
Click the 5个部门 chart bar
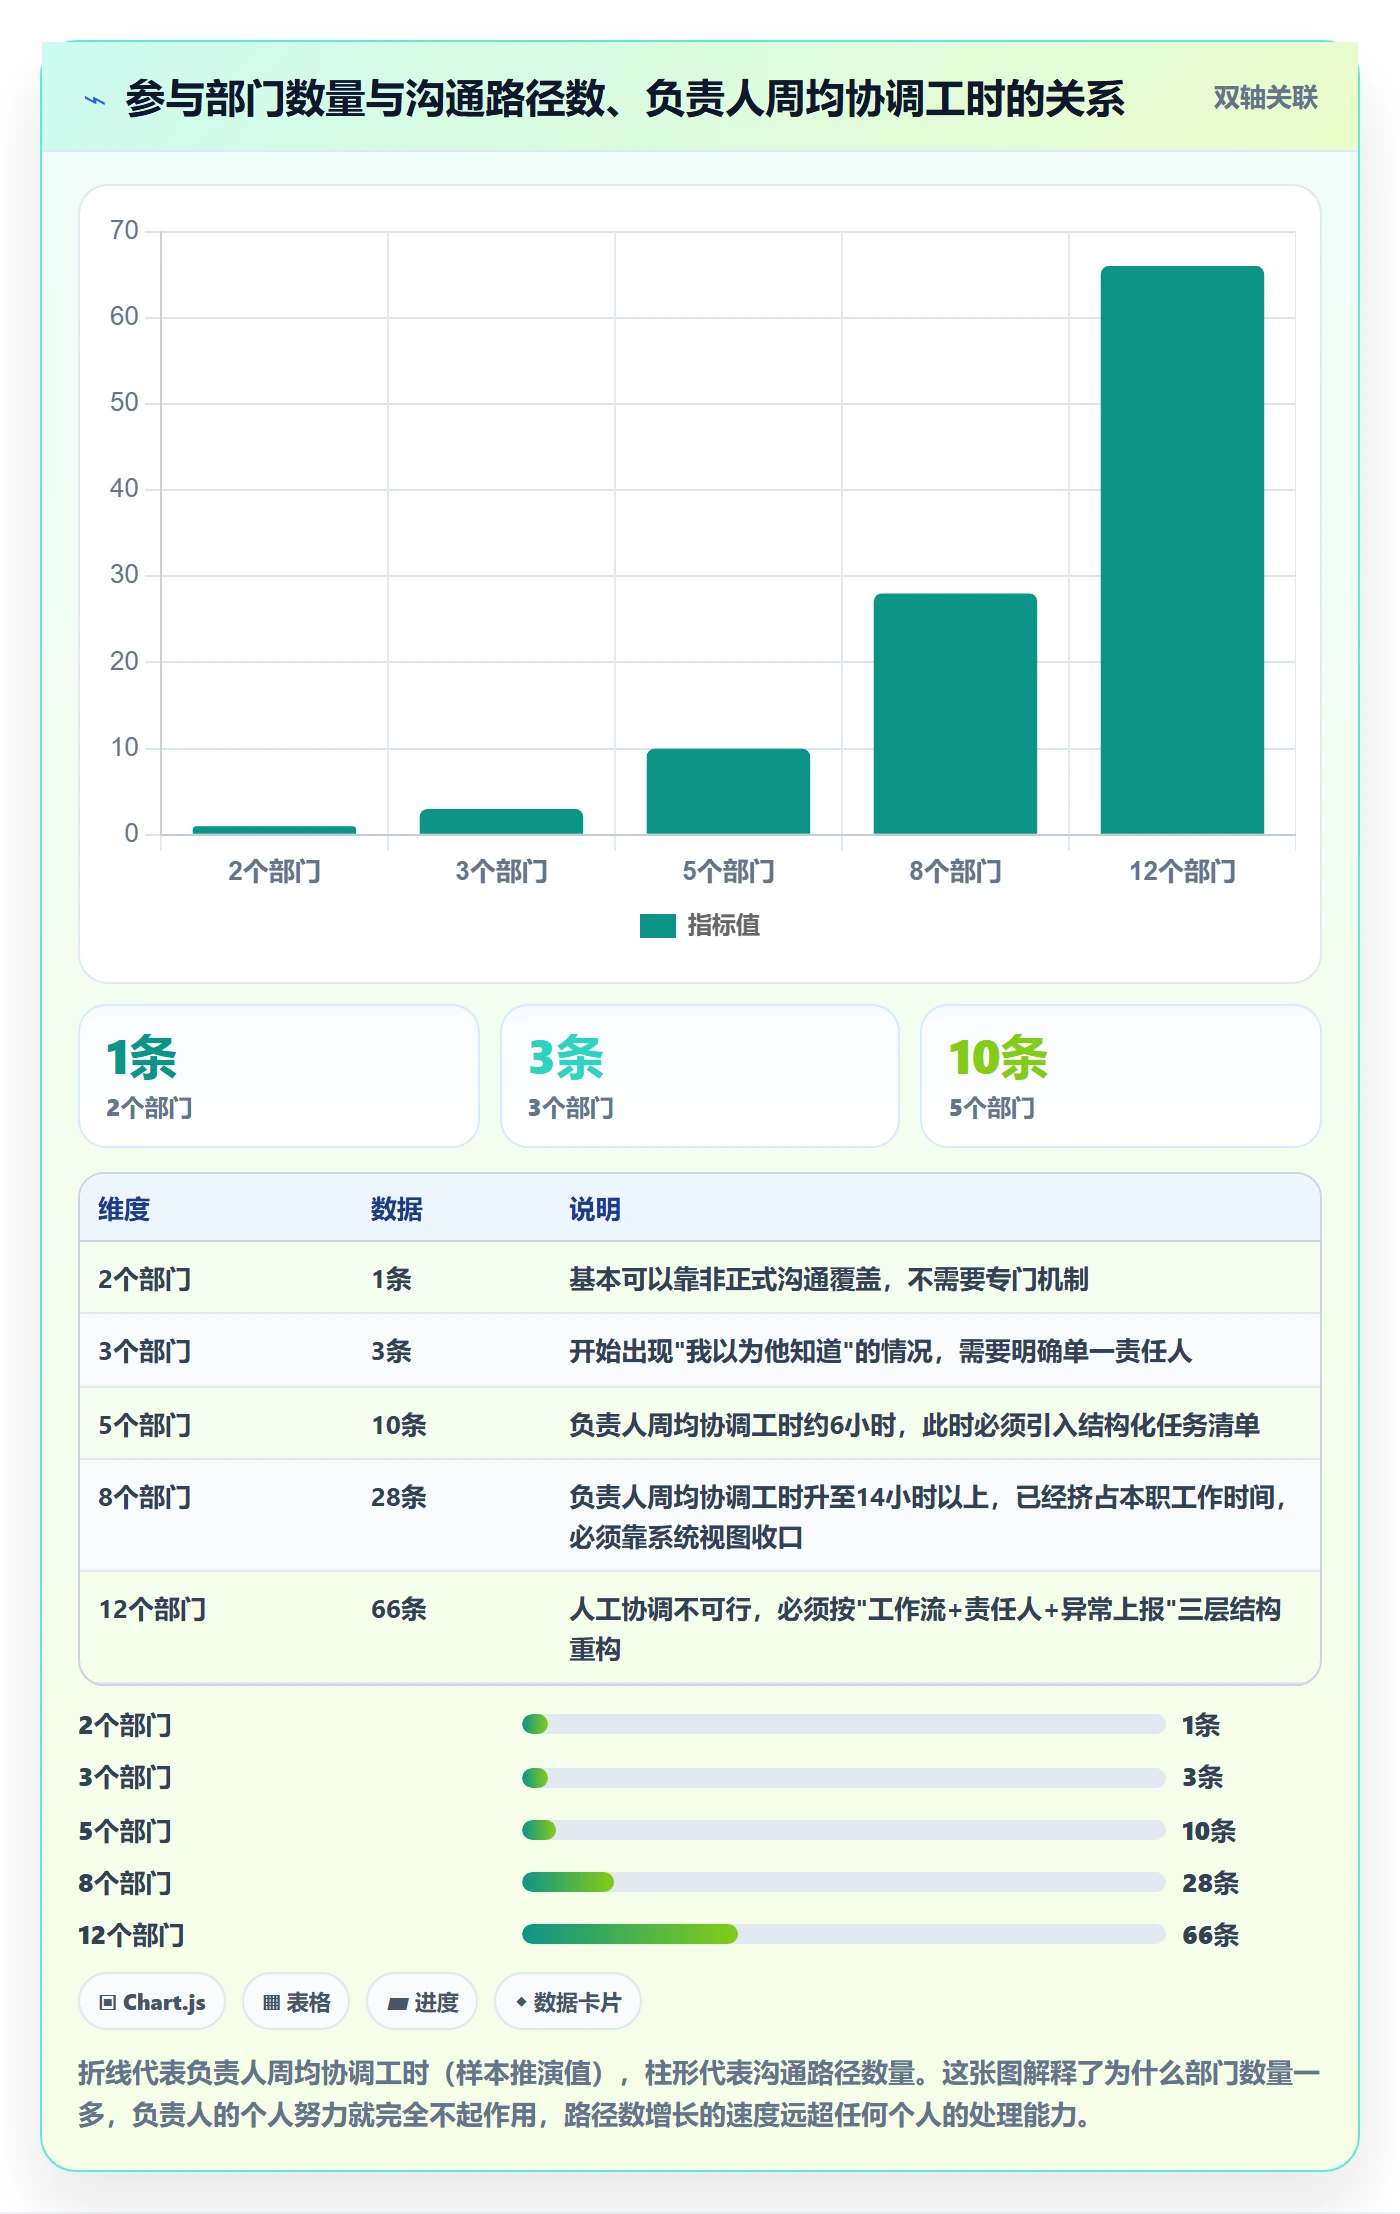[728, 791]
